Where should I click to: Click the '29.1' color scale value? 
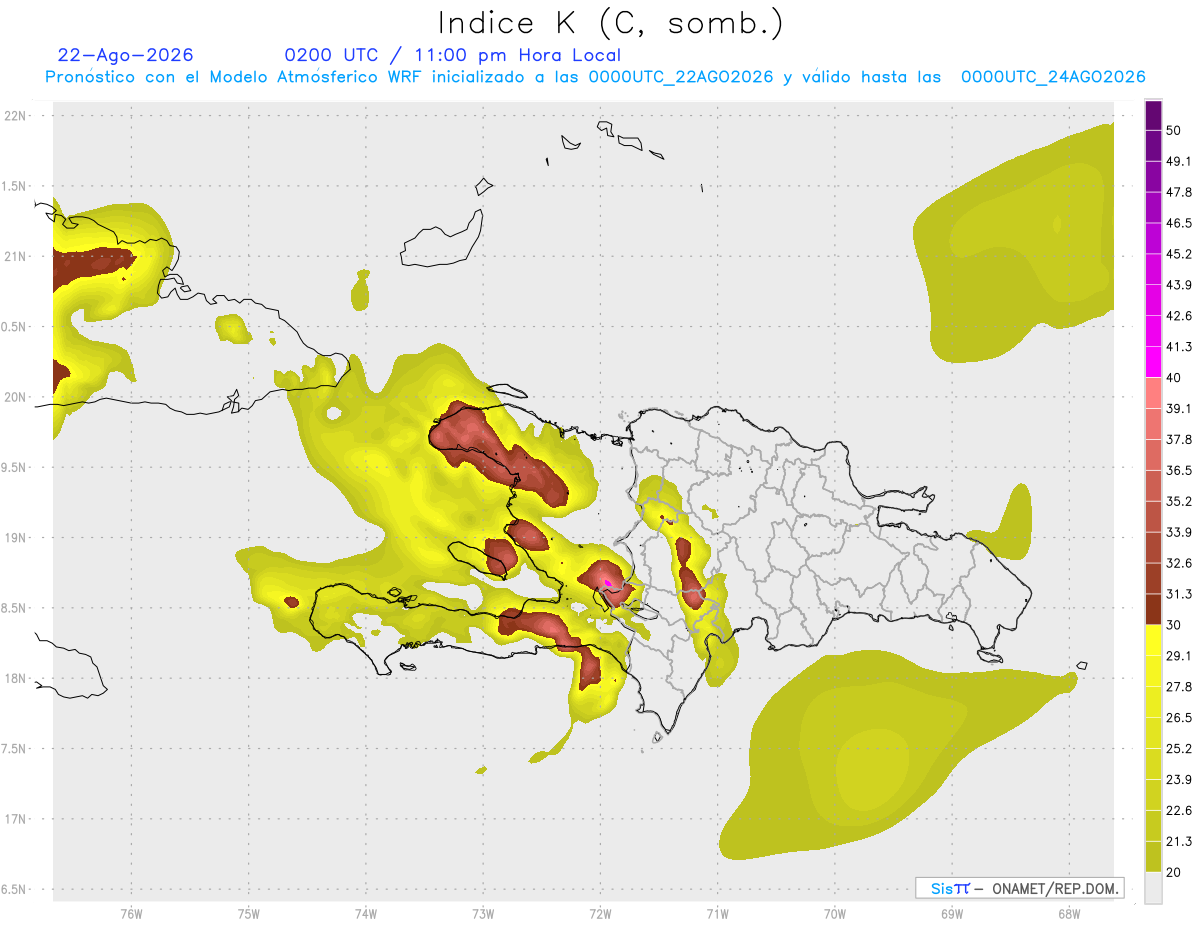click(x=1179, y=656)
